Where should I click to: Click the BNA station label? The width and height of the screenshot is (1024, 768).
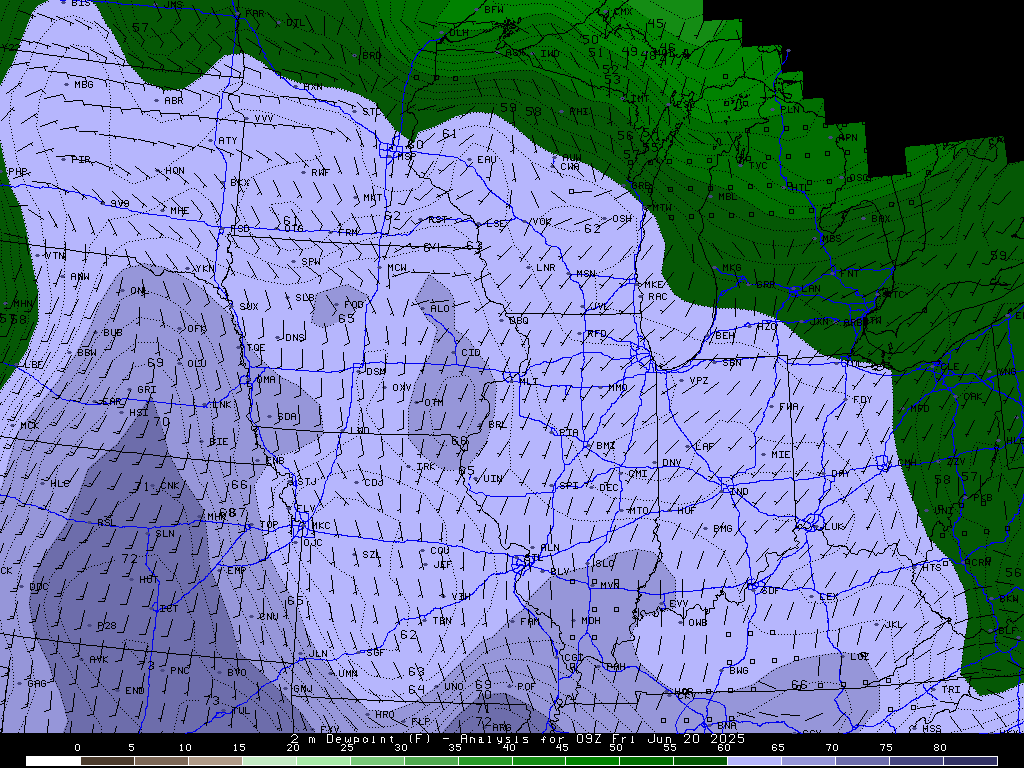727,726
